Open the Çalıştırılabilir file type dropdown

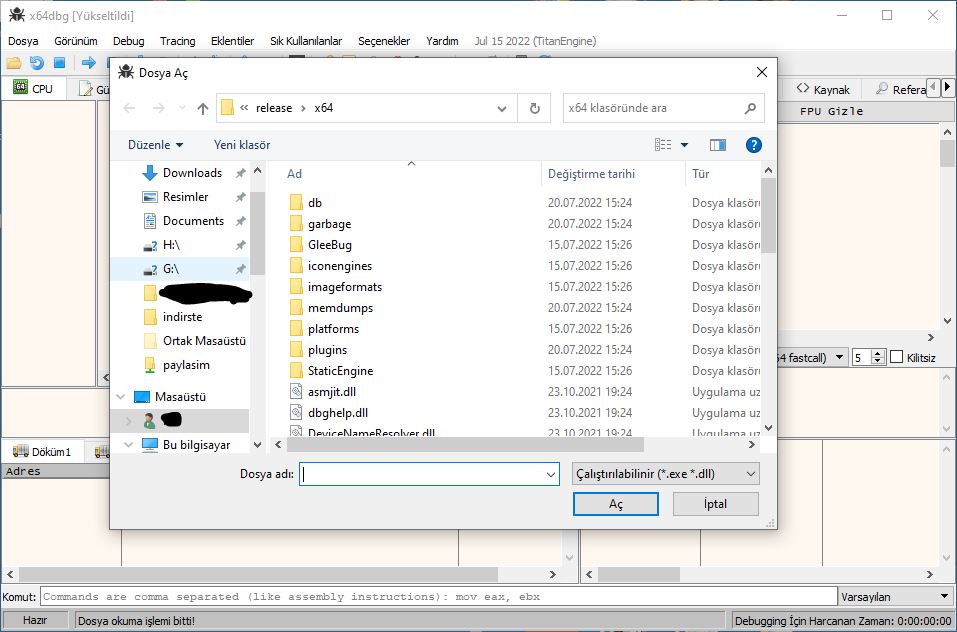[666, 474]
